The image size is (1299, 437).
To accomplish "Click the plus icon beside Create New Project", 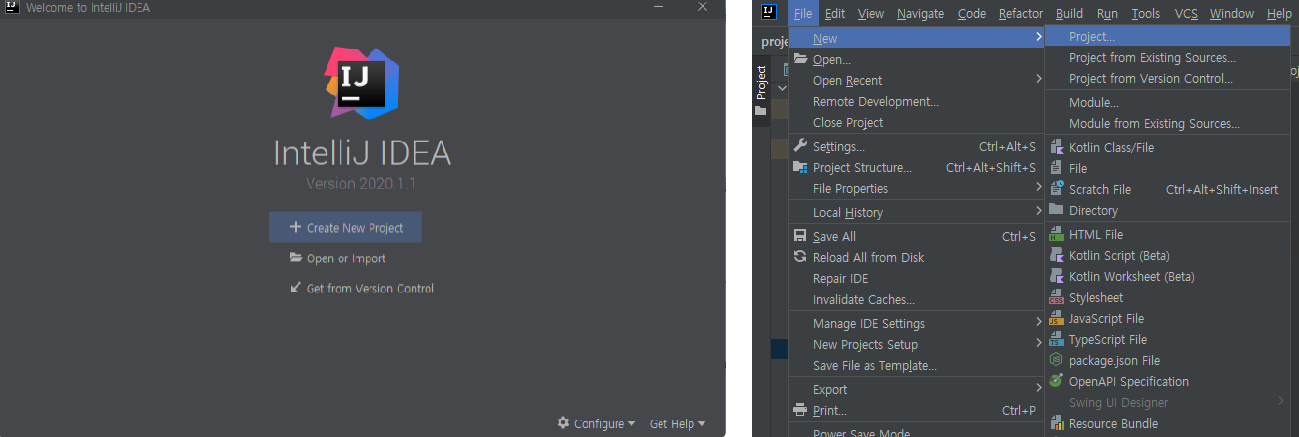I will pos(295,227).
